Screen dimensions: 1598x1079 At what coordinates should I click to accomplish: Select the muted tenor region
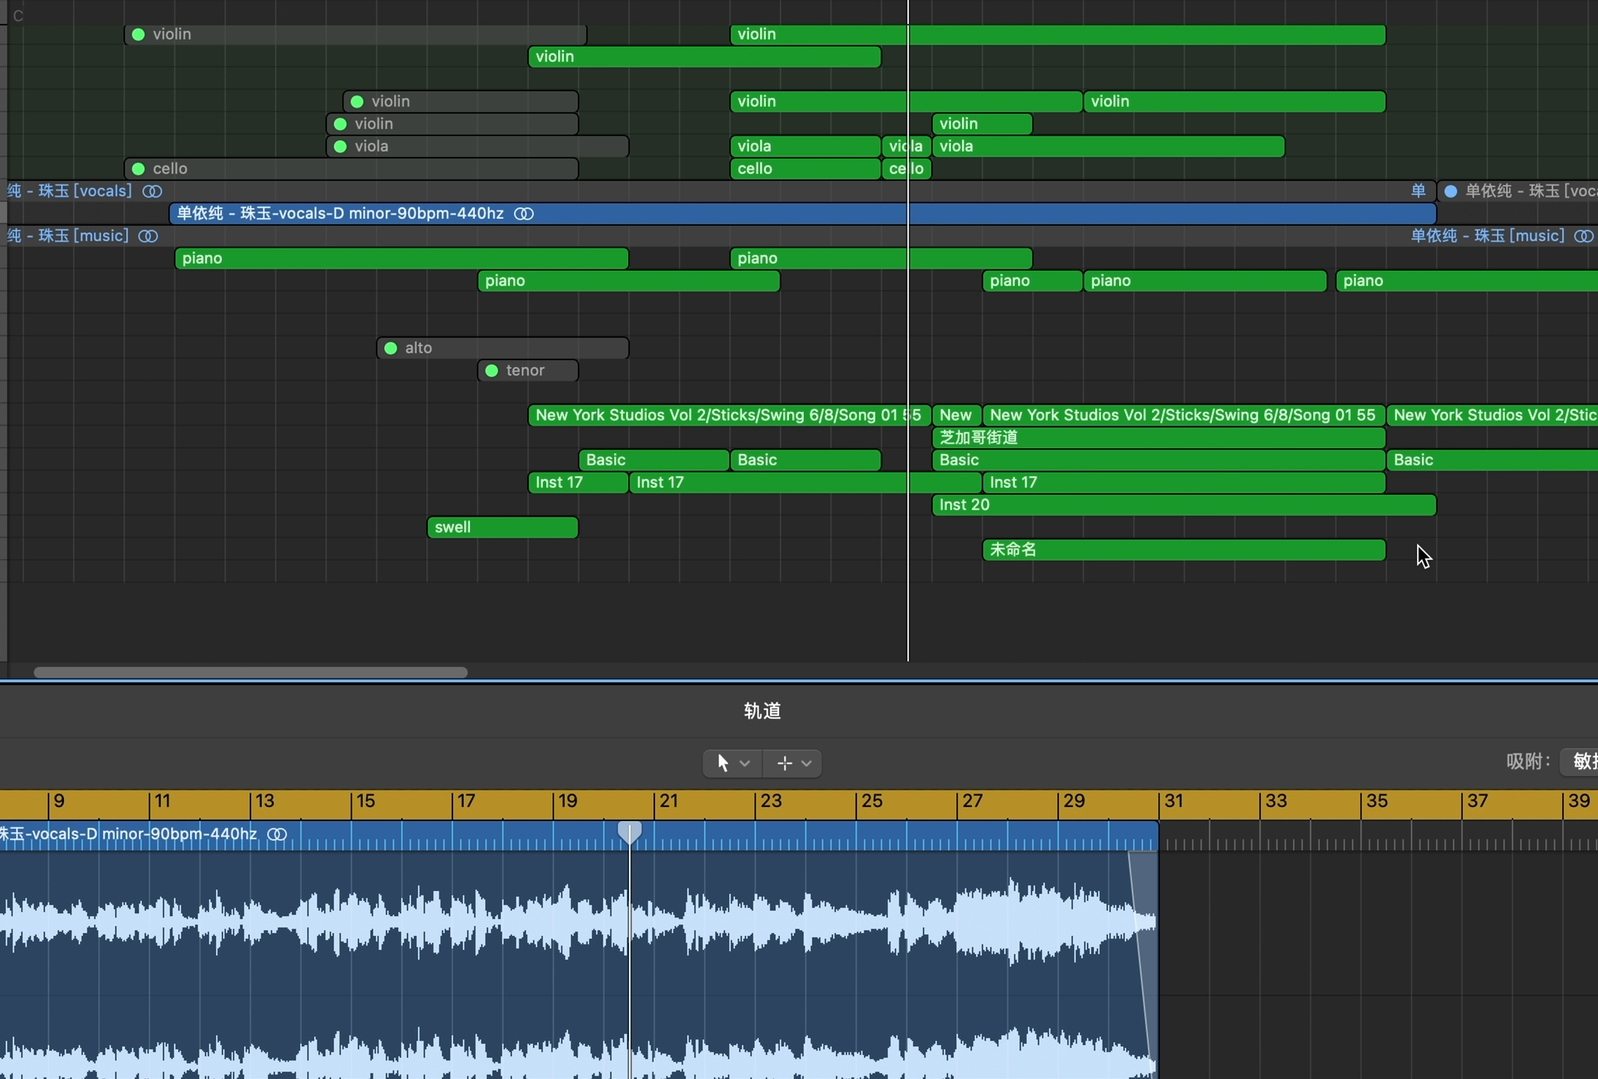point(528,371)
